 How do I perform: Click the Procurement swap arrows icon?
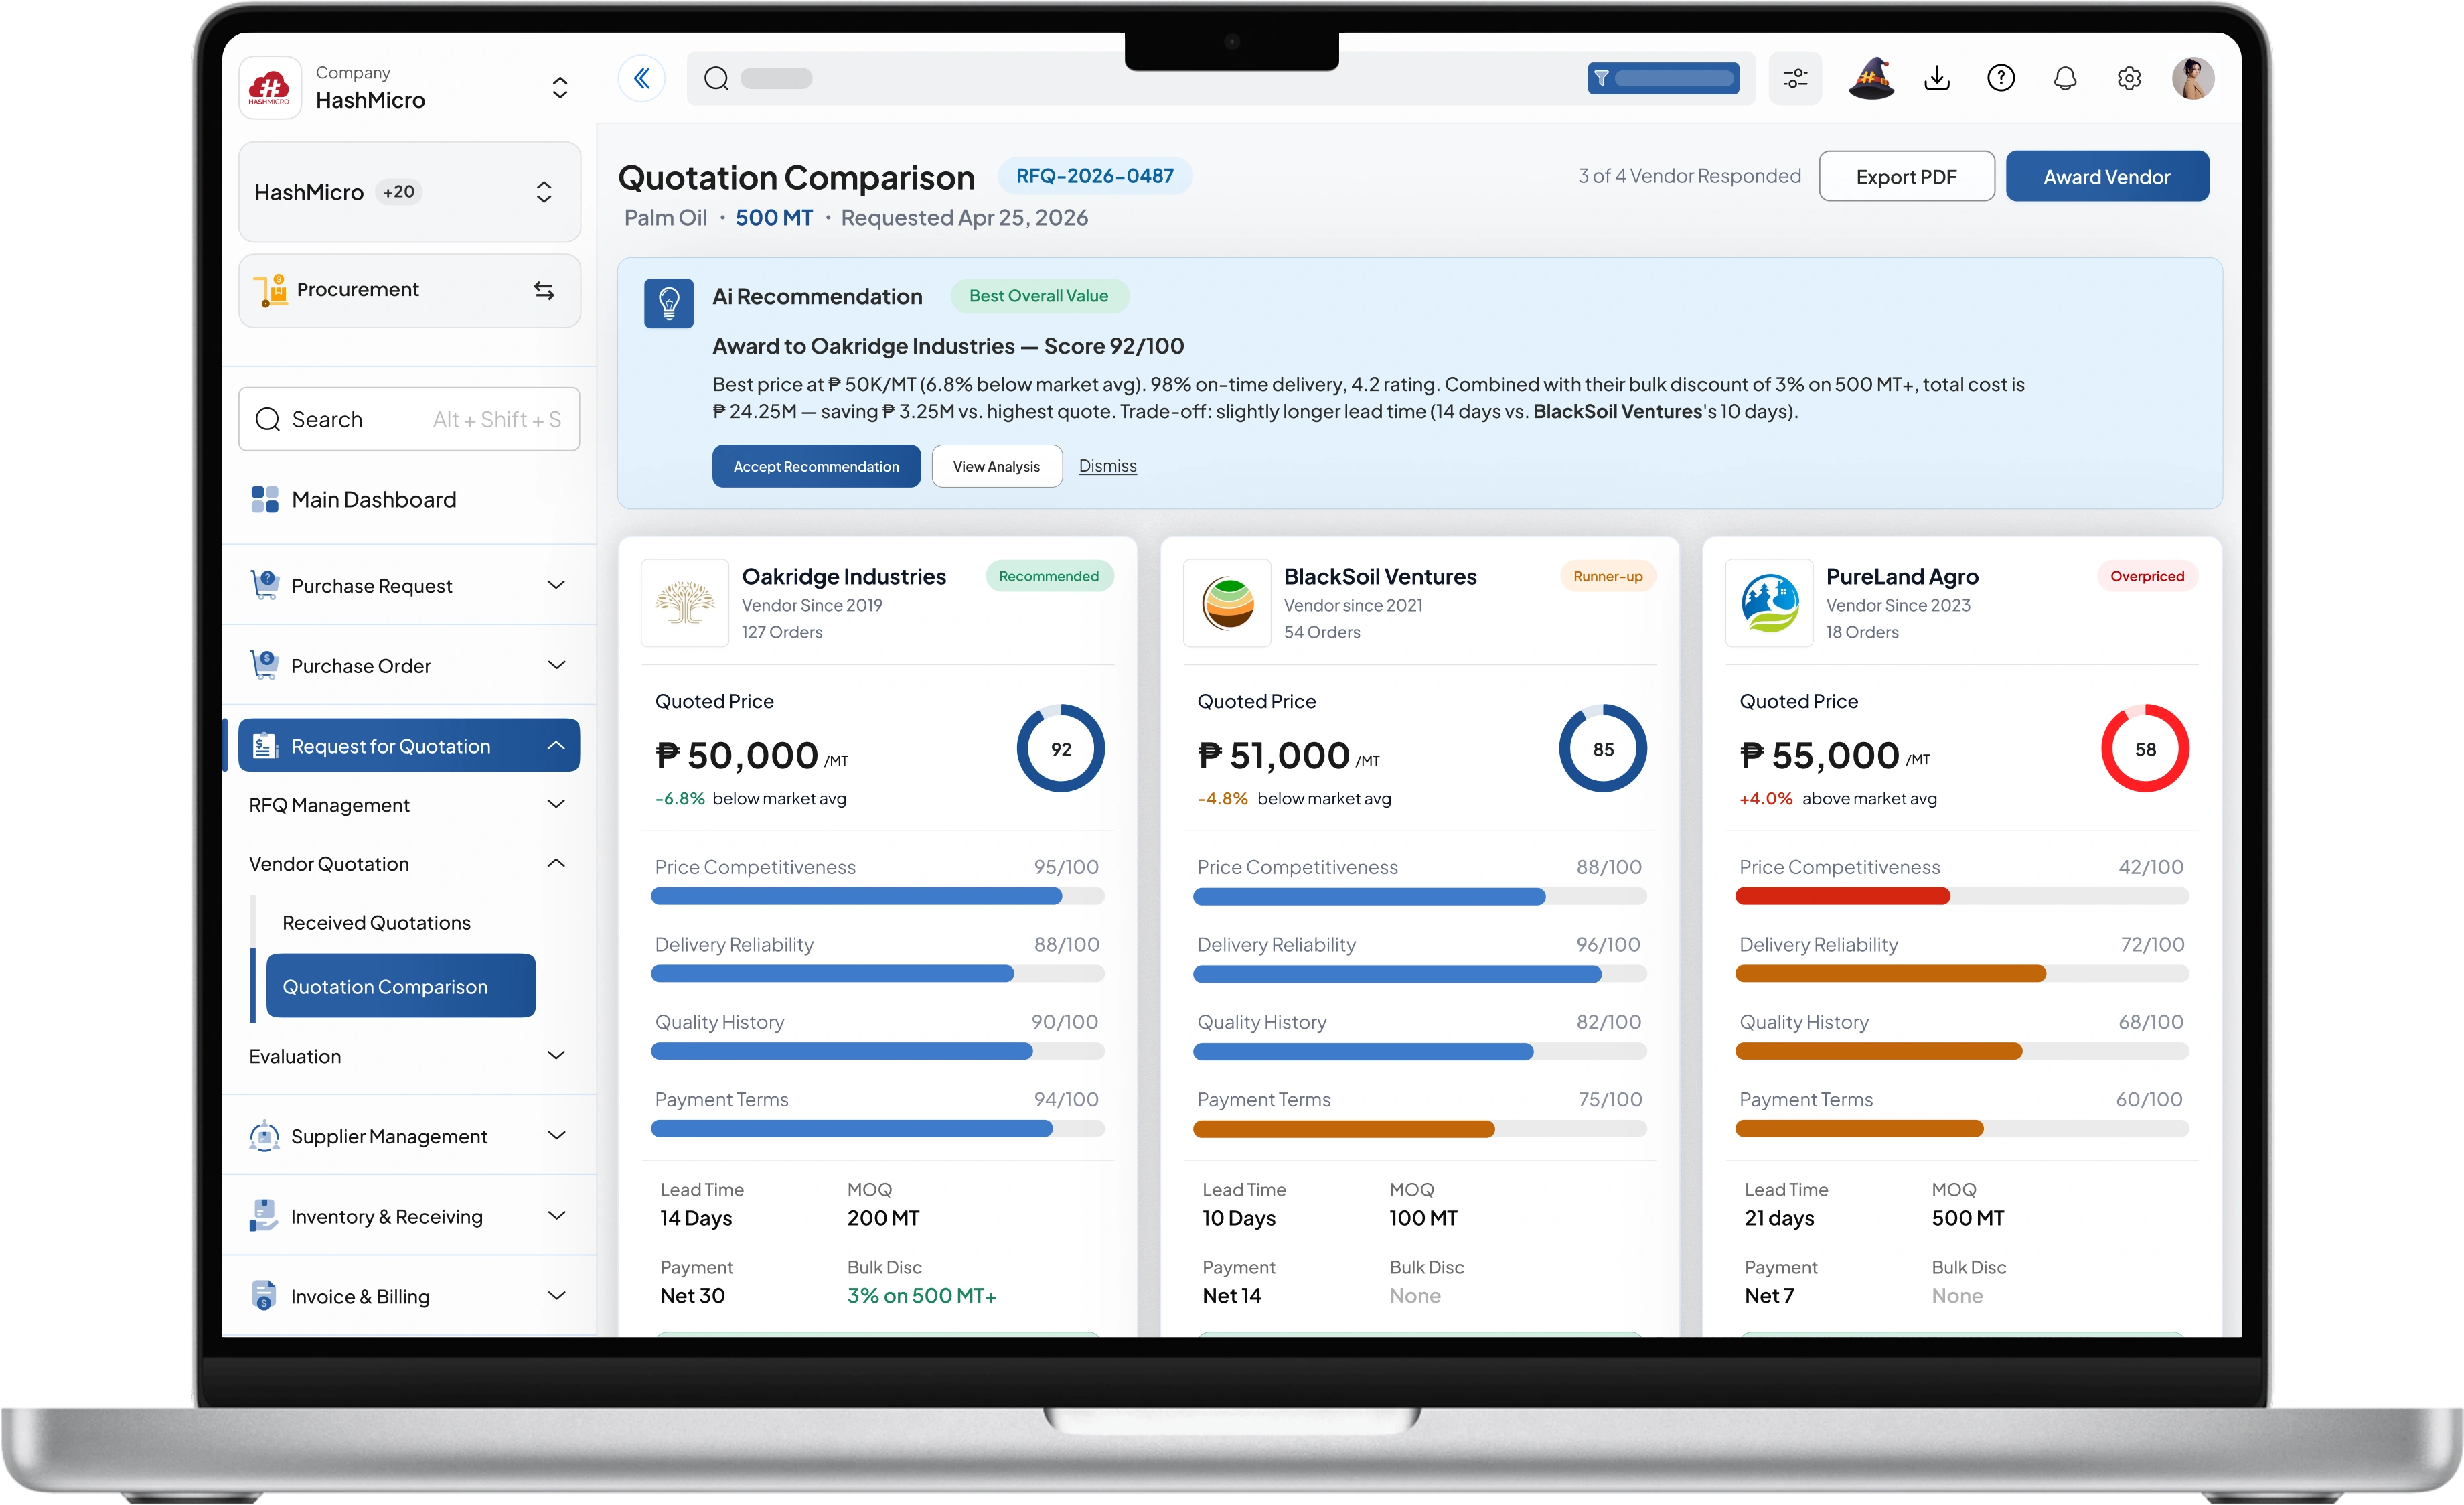pyautogui.click(x=544, y=290)
